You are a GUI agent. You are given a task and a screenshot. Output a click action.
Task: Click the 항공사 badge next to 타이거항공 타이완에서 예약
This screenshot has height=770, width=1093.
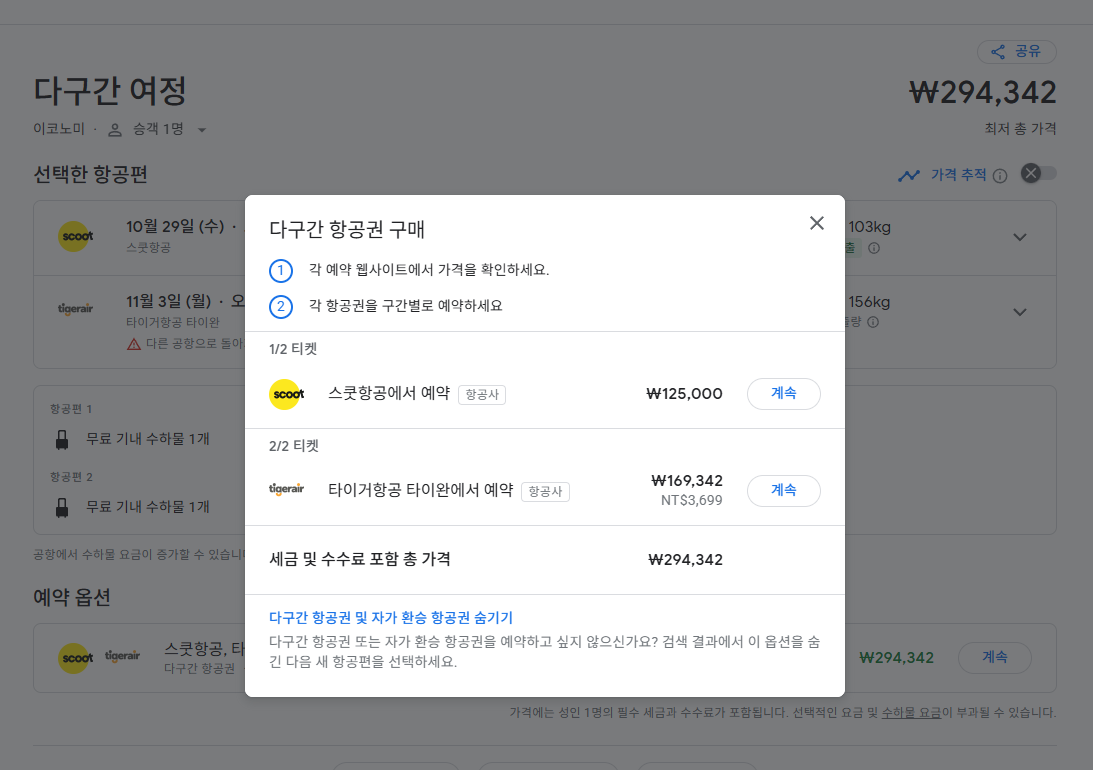pyautogui.click(x=545, y=491)
